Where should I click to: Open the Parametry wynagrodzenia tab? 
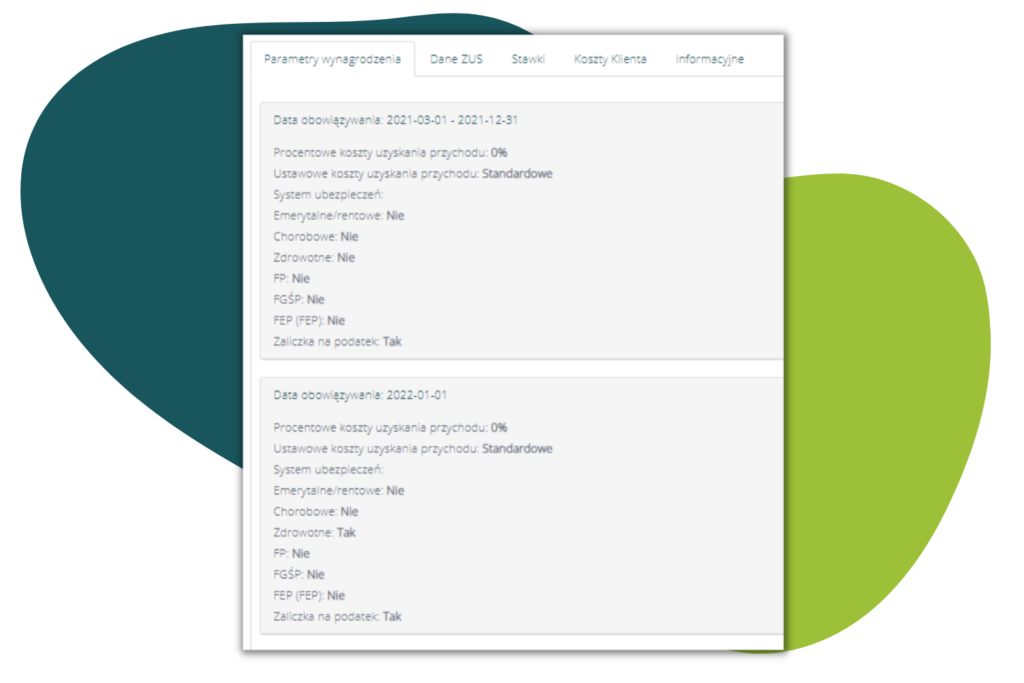[x=331, y=59]
